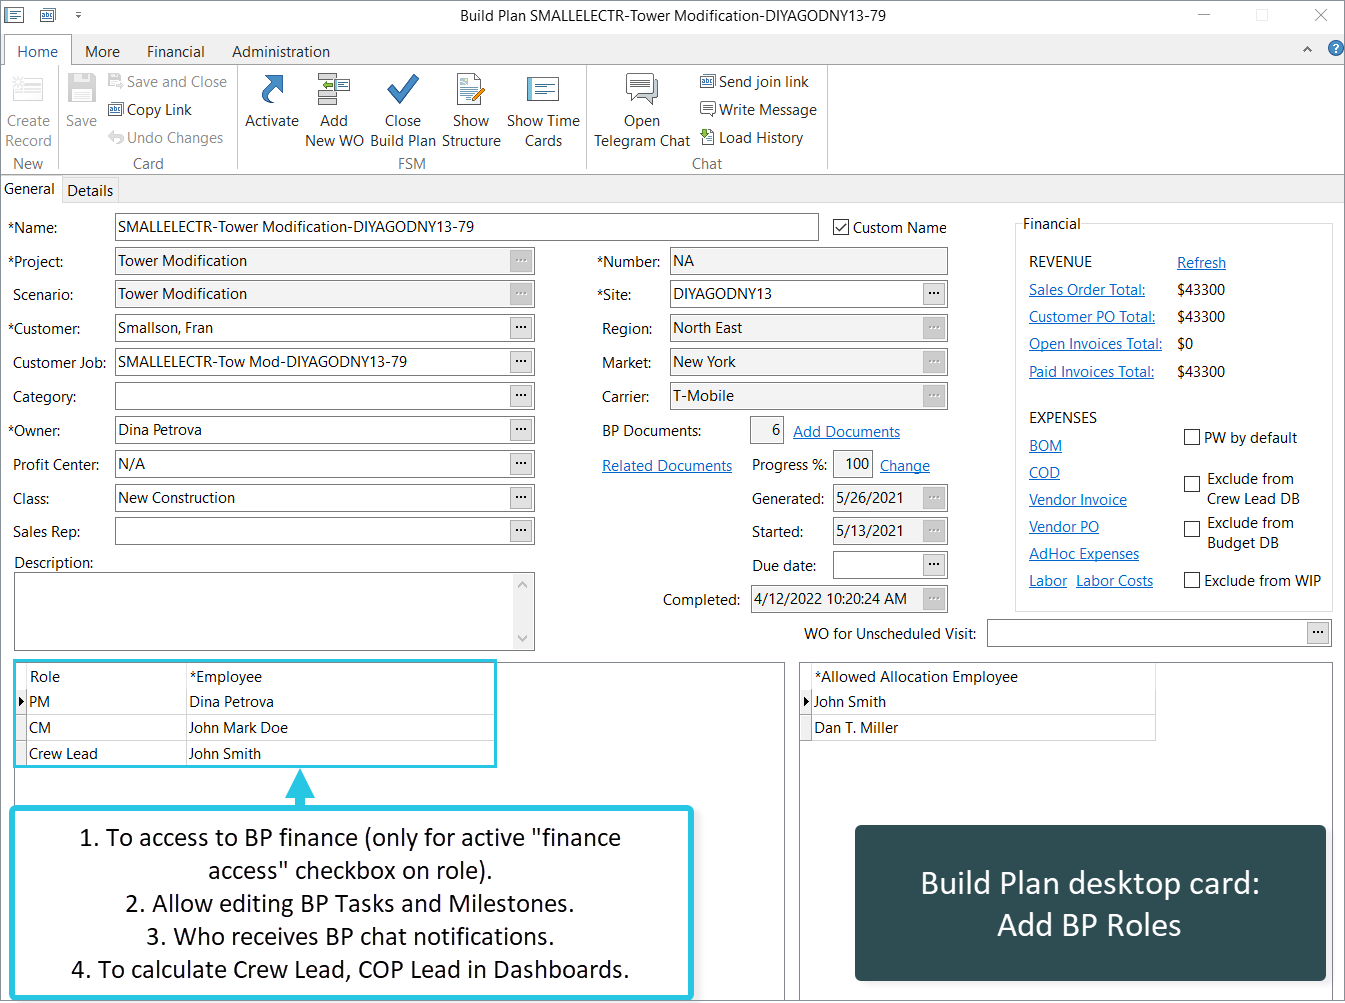The image size is (1345, 1003).
Task: Click Add Documents link
Action: [846, 432]
